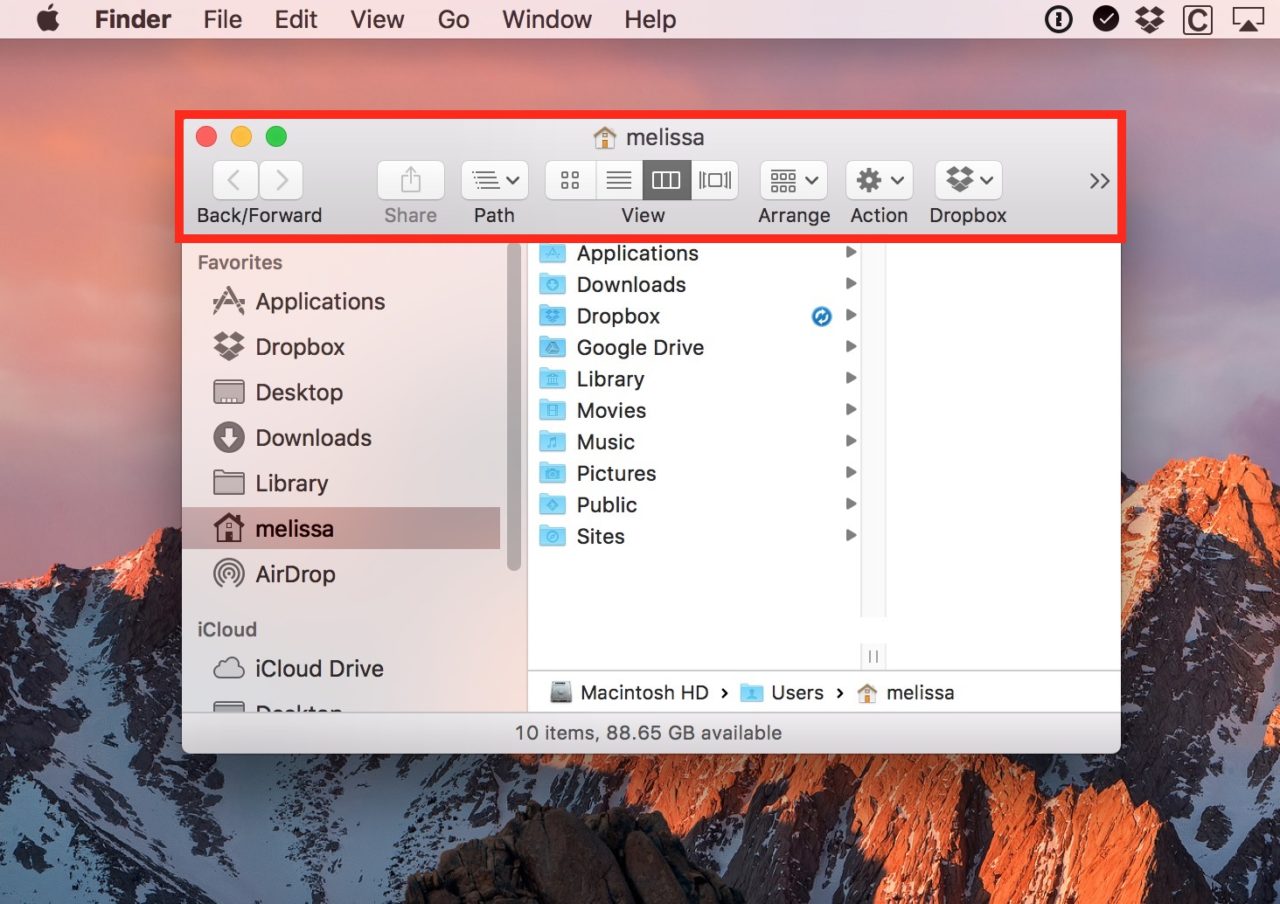The height and width of the screenshot is (904, 1280).
Task: Click the Dropbox menu bar icon
Action: [1150, 18]
